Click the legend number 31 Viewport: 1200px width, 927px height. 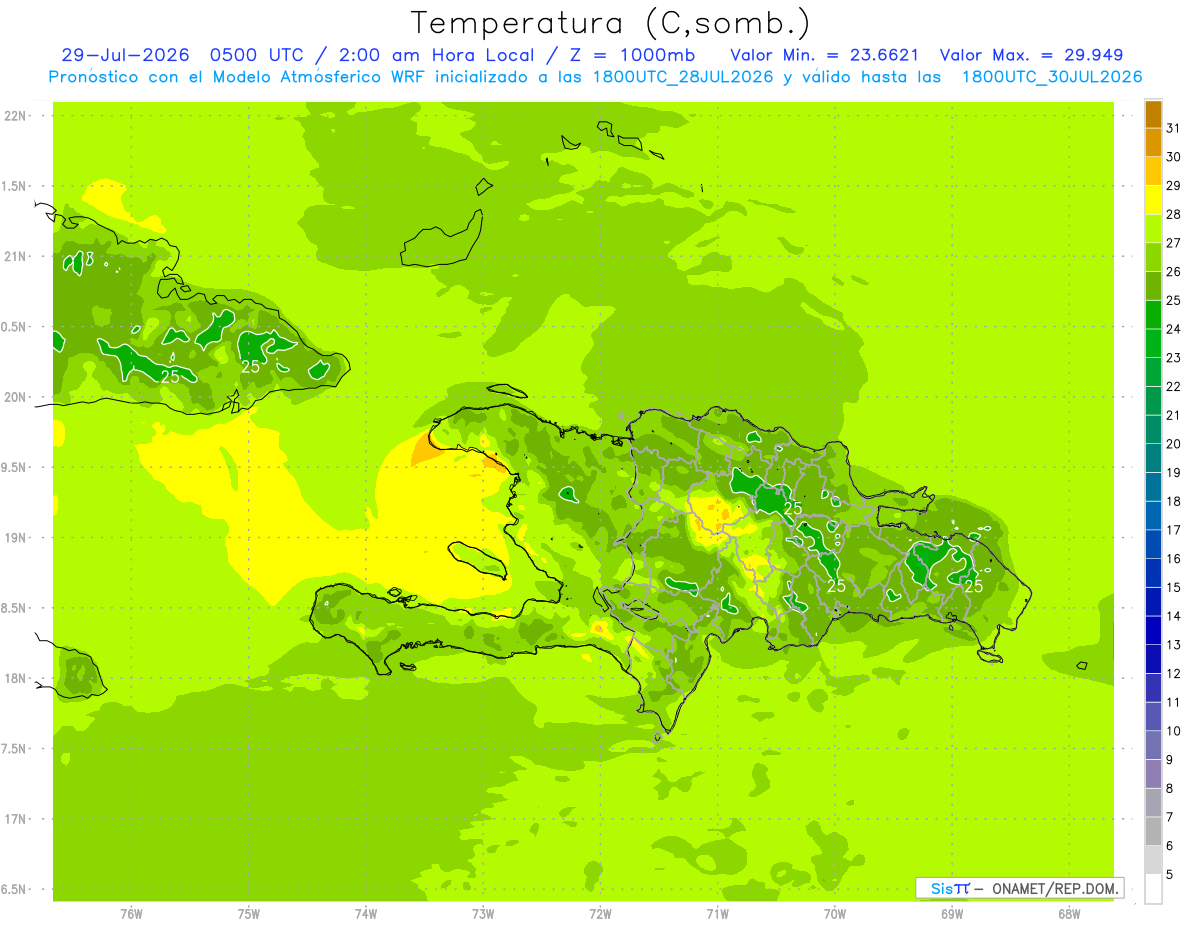1174,128
